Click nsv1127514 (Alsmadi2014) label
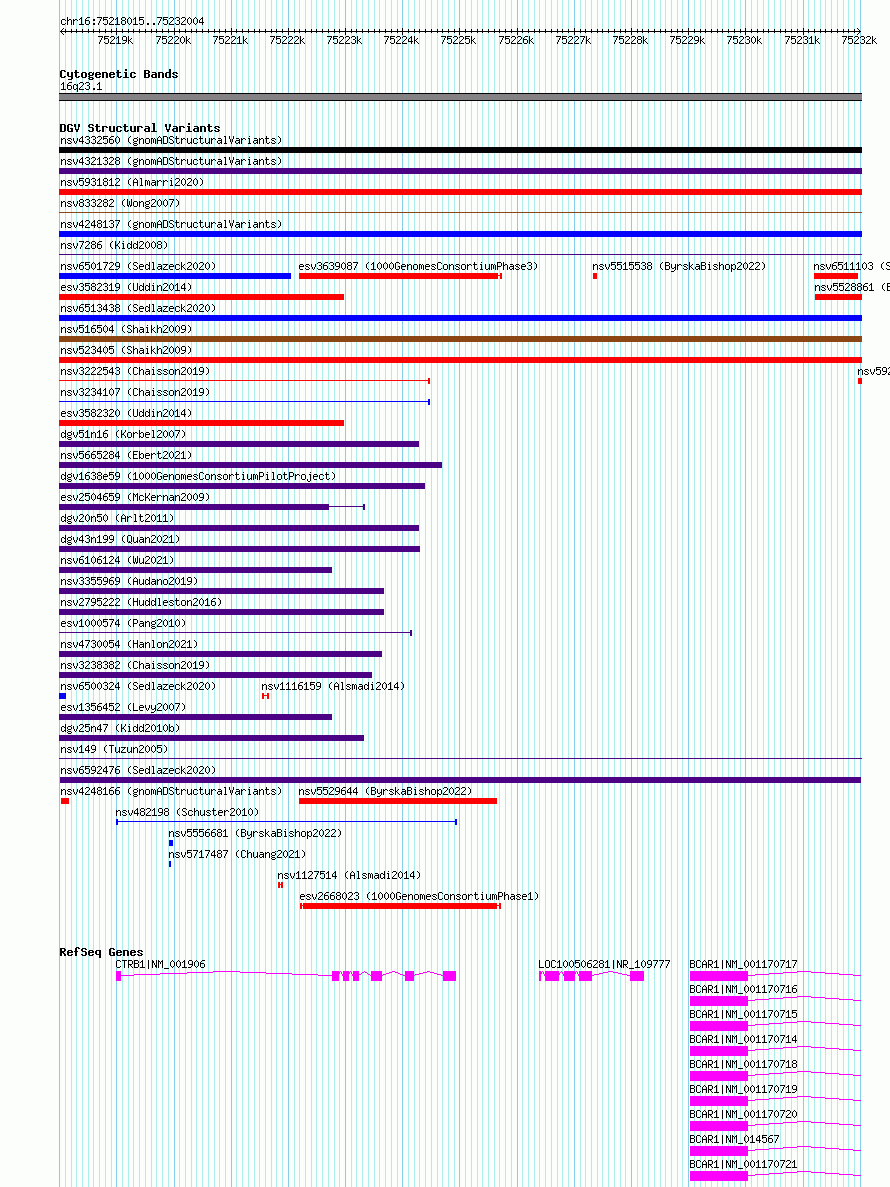This screenshot has width=890, height=1187. click(x=349, y=876)
